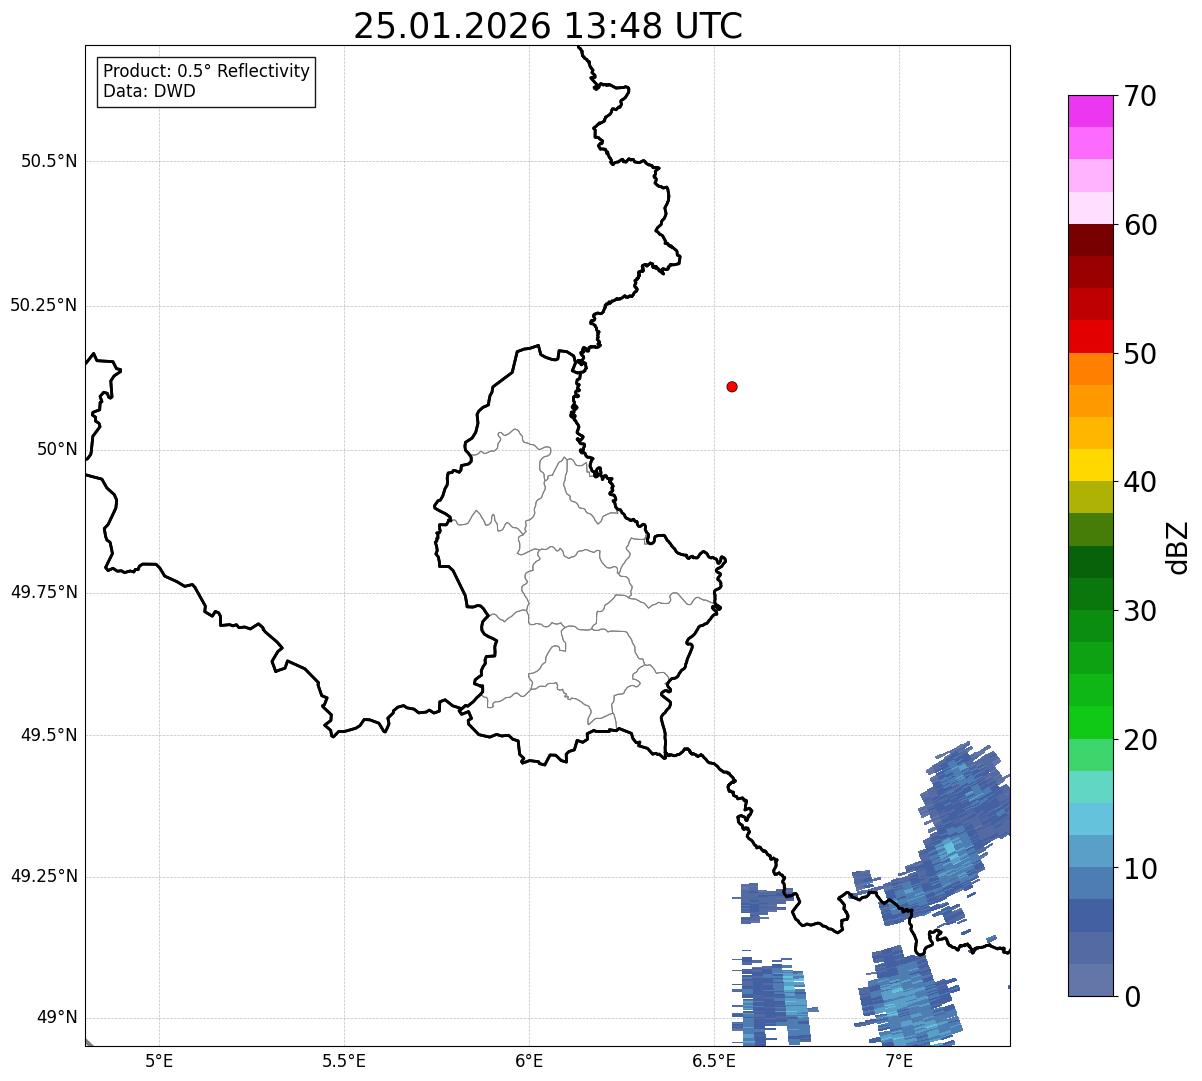Click the "dBZ" colorbar label
Viewport: 1202px width, 1081px height.
pos(1178,546)
